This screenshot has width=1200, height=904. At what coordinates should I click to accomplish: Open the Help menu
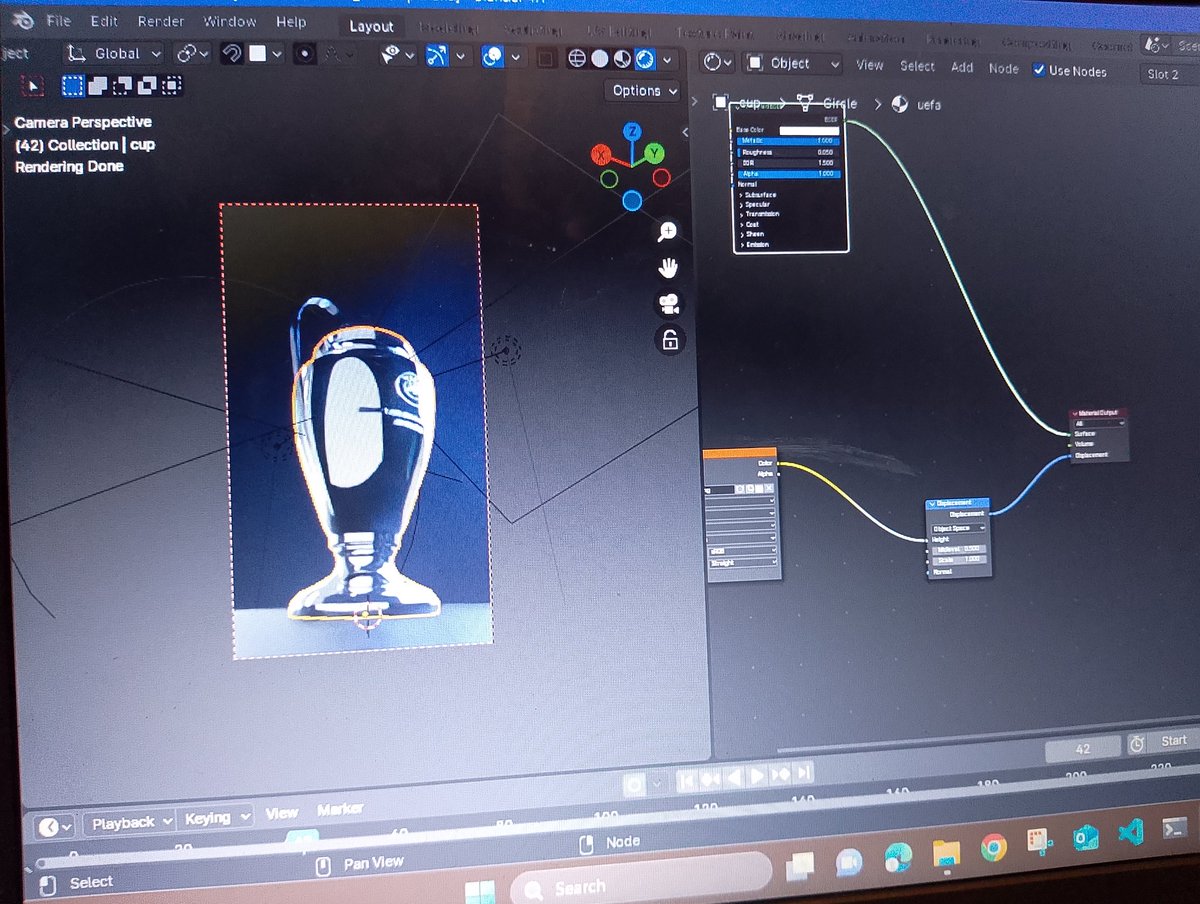point(291,21)
